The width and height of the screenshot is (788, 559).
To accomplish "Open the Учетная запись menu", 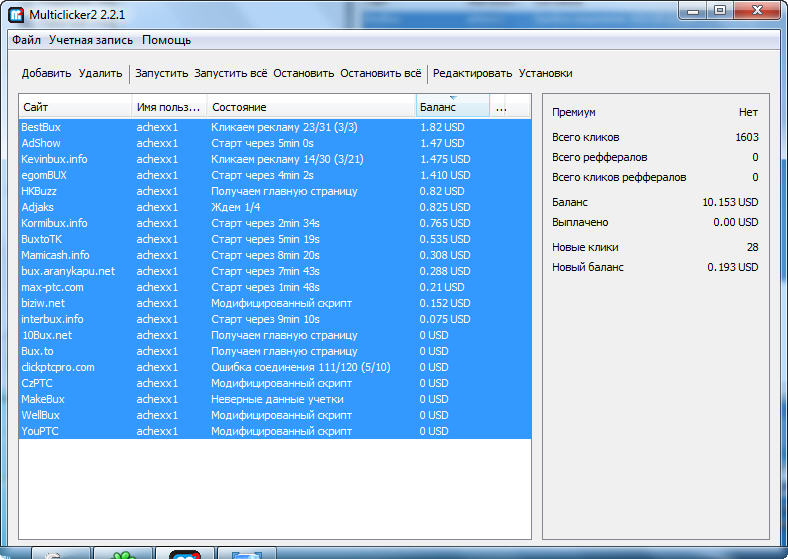I will [x=90, y=40].
